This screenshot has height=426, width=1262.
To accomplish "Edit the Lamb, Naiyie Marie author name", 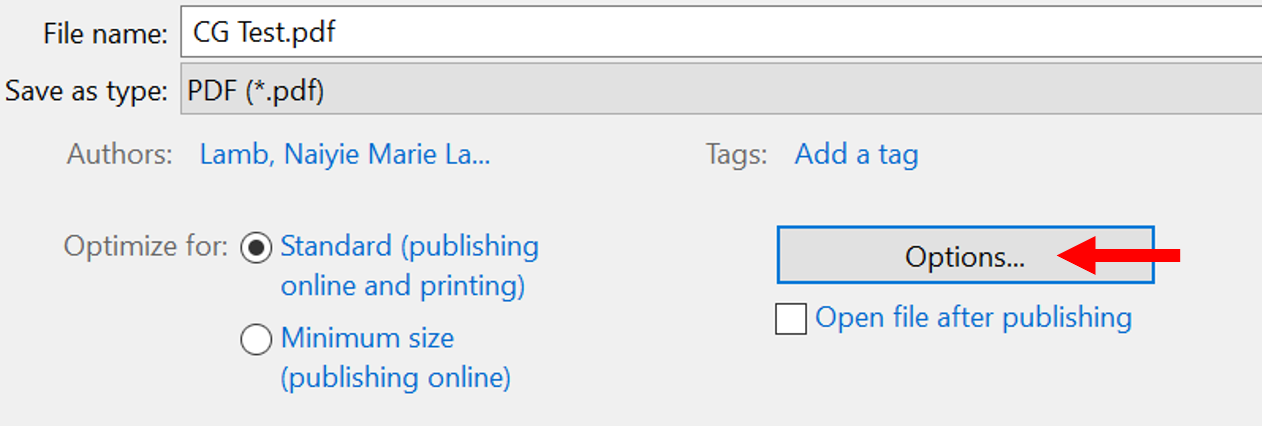I will pos(345,155).
